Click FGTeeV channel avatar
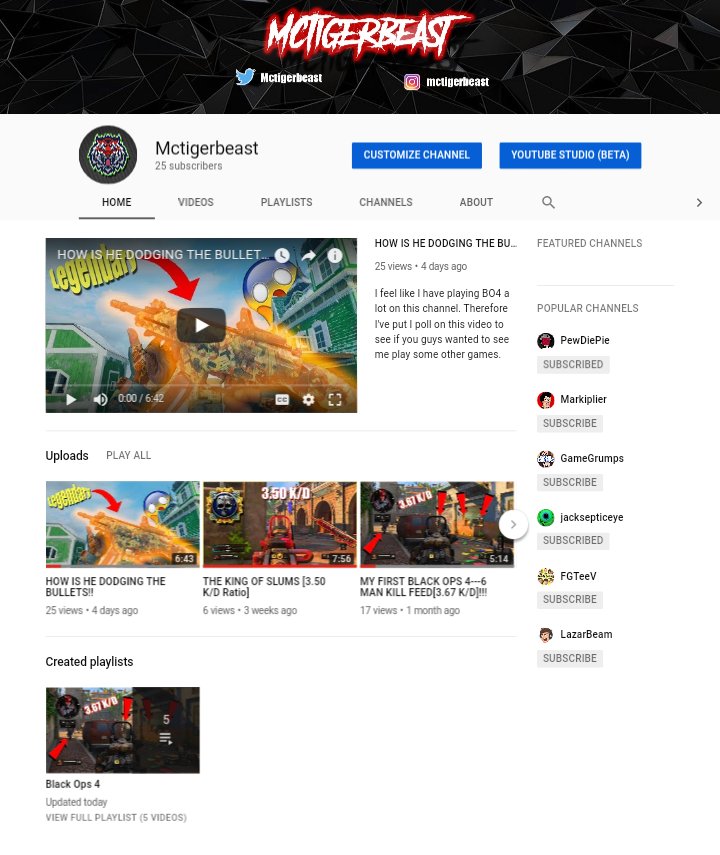 tap(545, 576)
